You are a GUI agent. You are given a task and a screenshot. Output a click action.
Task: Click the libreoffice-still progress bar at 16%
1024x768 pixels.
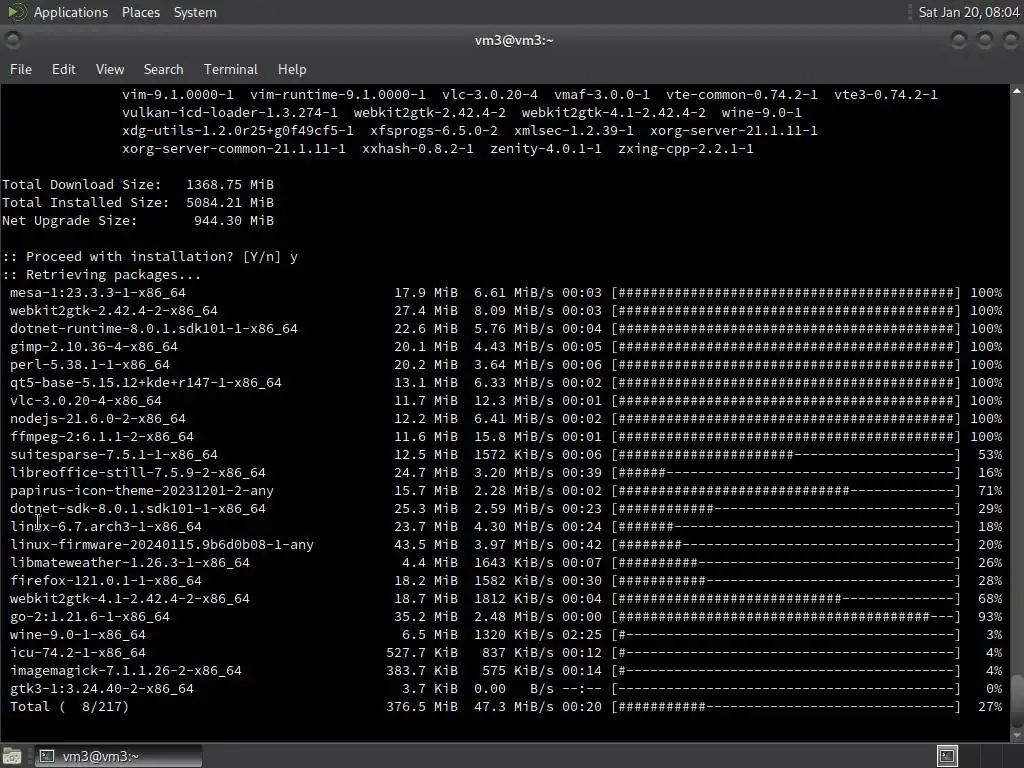(786, 473)
